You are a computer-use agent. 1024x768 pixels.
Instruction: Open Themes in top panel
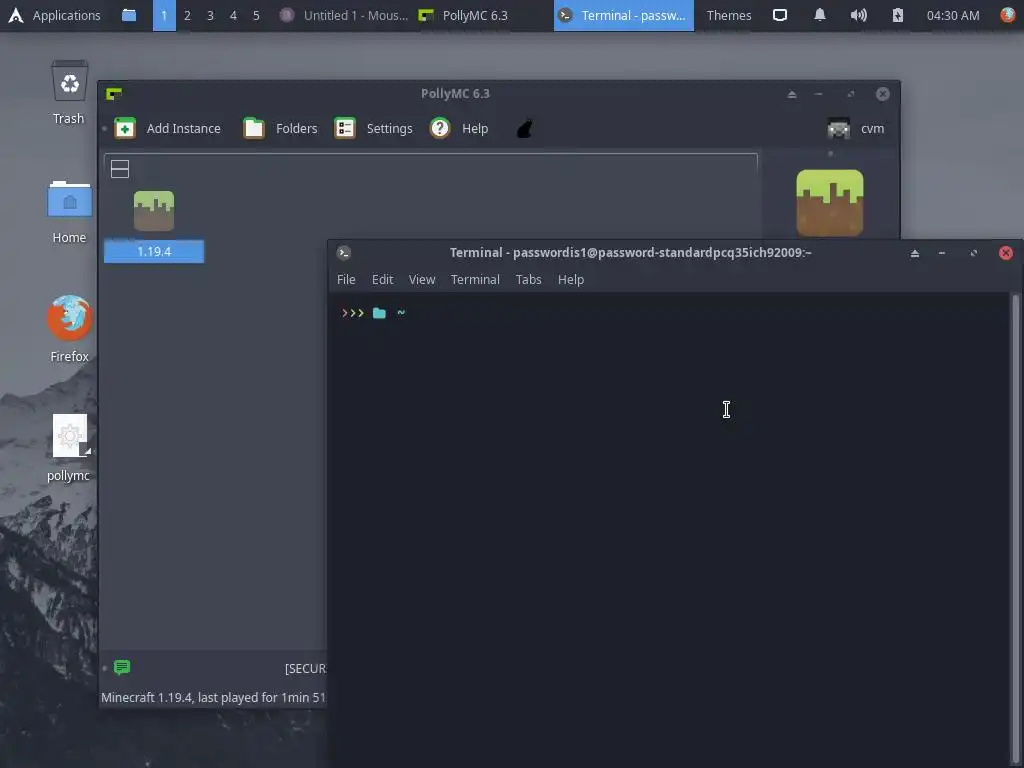pyautogui.click(x=729, y=15)
